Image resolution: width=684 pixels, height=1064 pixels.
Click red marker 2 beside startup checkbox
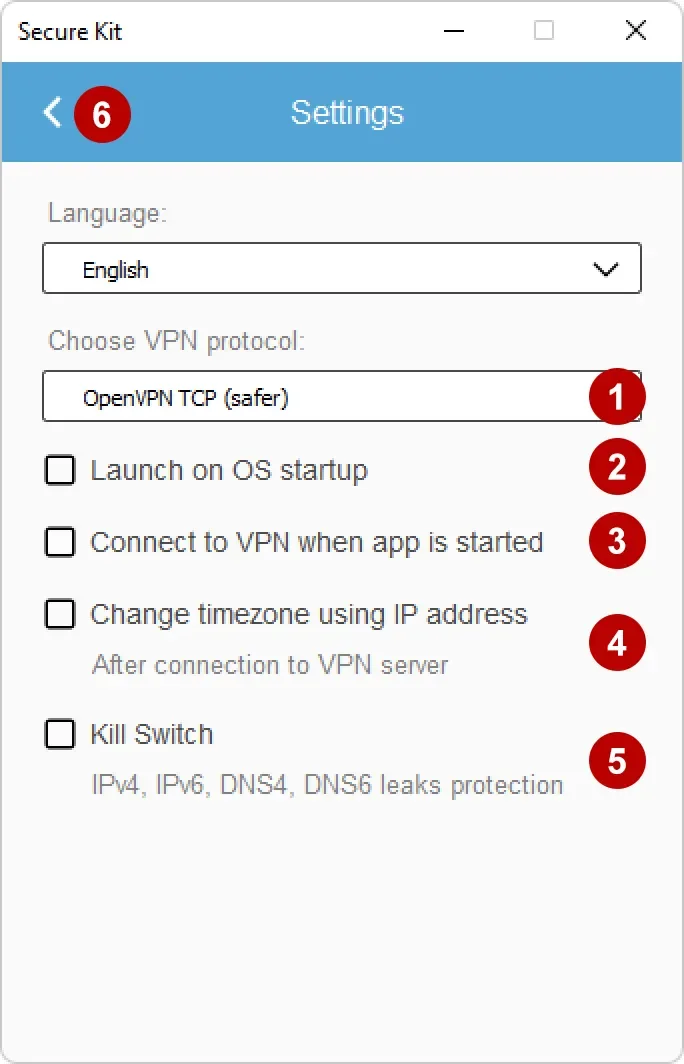click(x=617, y=466)
